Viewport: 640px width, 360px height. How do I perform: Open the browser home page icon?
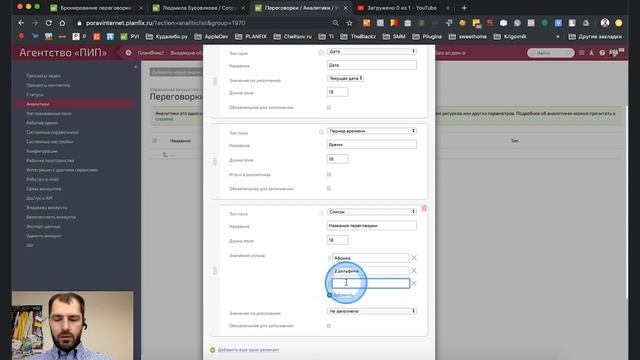point(62,23)
